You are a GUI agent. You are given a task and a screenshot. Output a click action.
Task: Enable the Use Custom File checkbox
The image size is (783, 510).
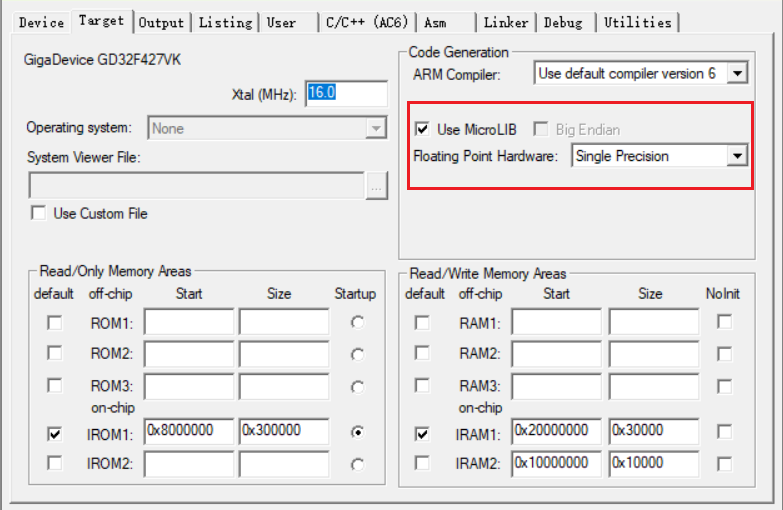38,213
